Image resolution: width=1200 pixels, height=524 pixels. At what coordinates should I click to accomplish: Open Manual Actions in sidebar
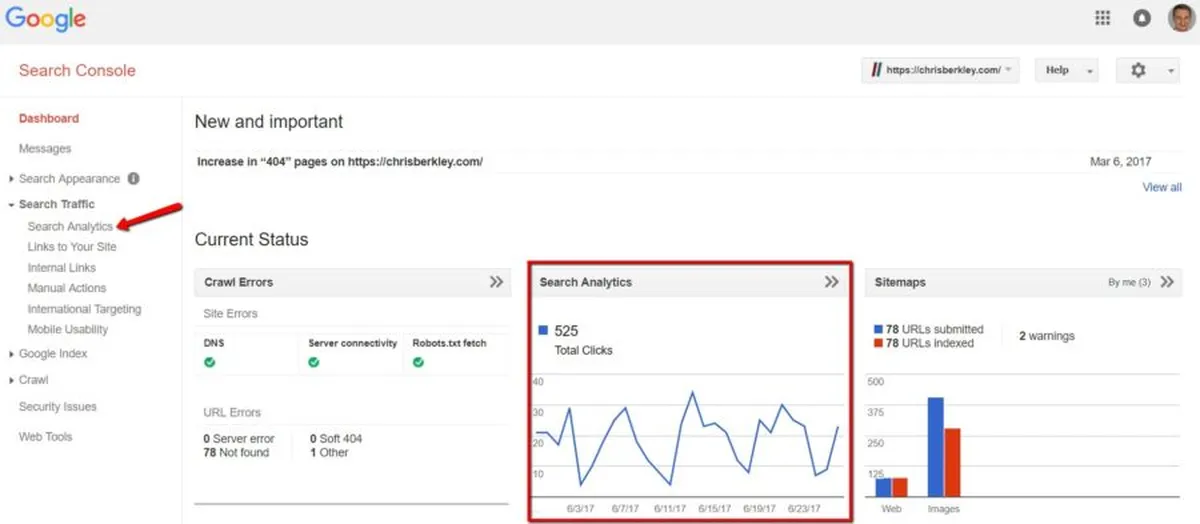[x=67, y=288]
